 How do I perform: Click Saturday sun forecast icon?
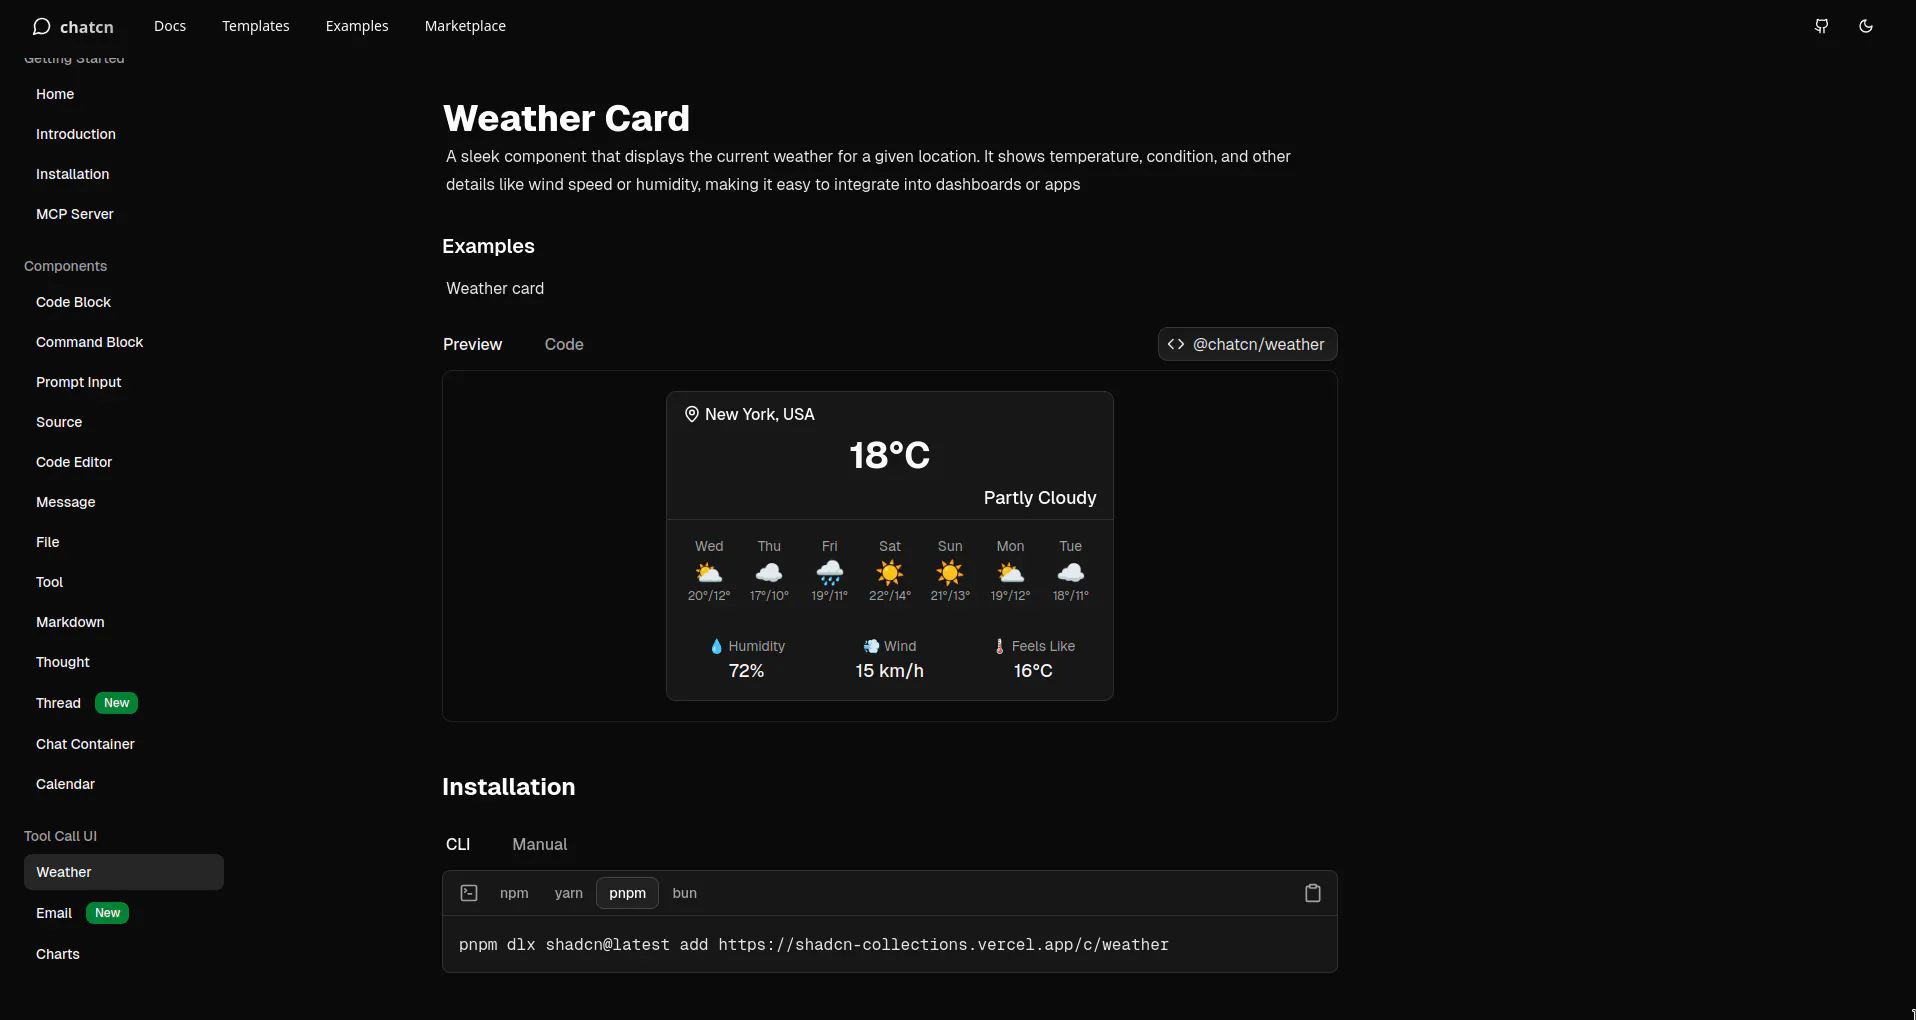(x=890, y=573)
